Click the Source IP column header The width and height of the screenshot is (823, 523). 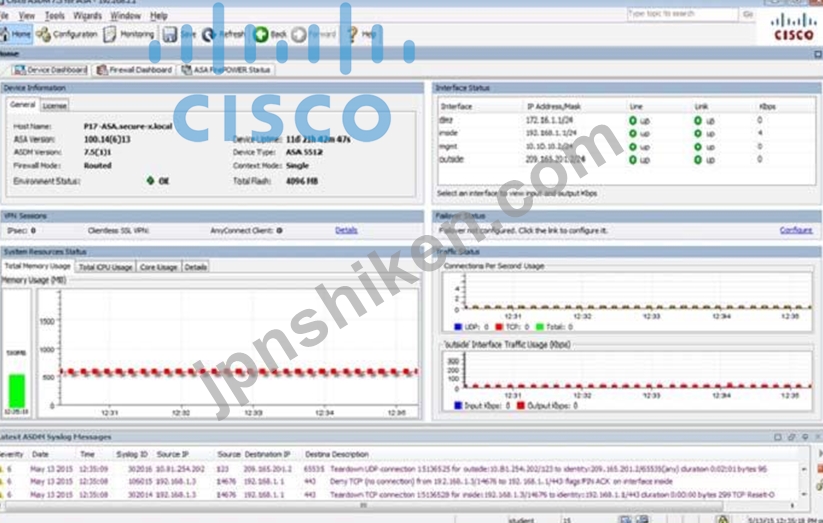click(x=172, y=454)
